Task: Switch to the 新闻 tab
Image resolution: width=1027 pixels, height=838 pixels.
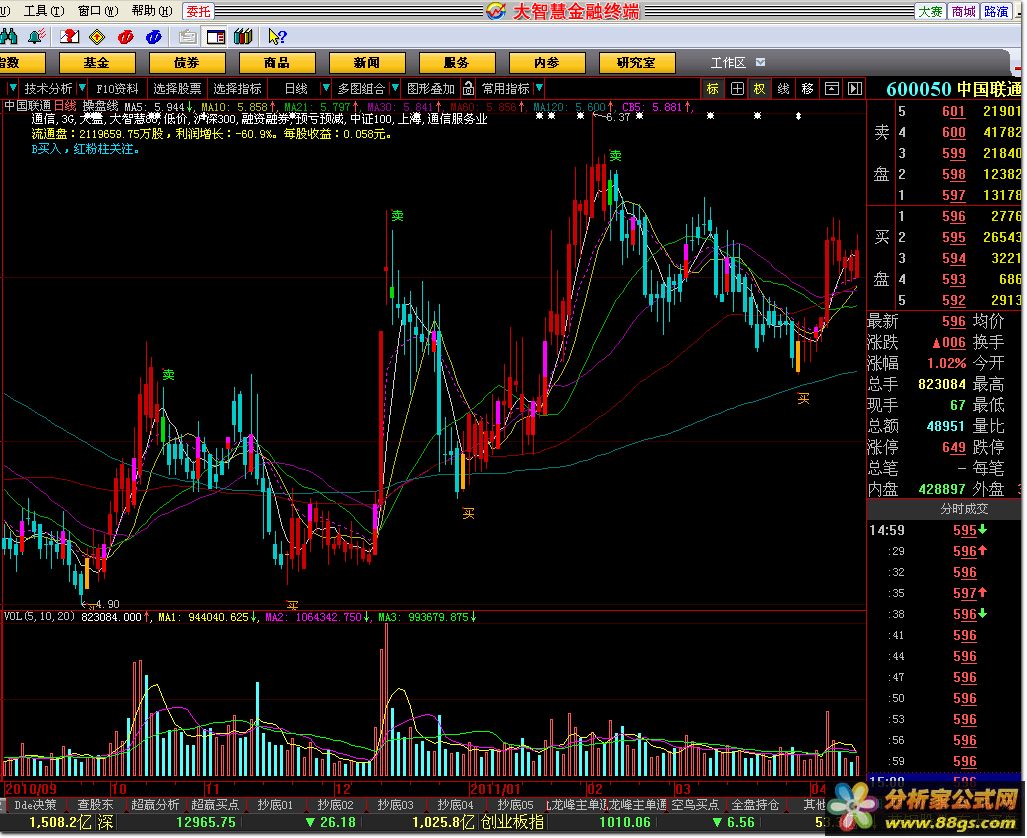Action: click(367, 63)
